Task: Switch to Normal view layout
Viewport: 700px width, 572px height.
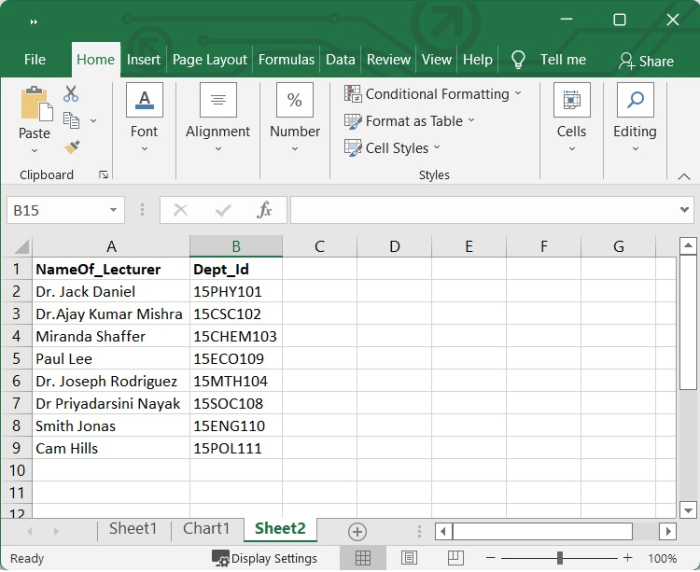Action: (x=363, y=558)
